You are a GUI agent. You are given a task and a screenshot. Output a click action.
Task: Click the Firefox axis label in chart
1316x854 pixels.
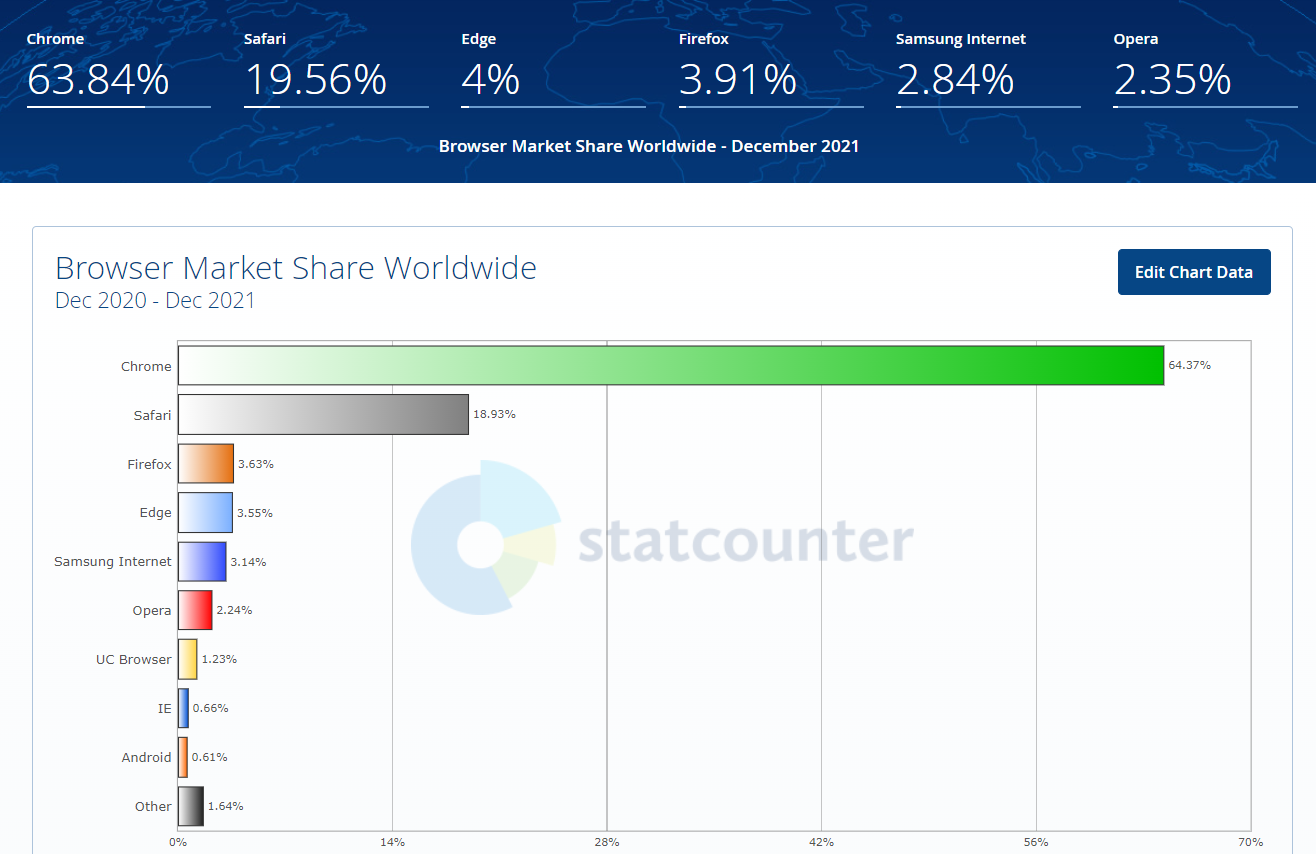click(x=149, y=464)
